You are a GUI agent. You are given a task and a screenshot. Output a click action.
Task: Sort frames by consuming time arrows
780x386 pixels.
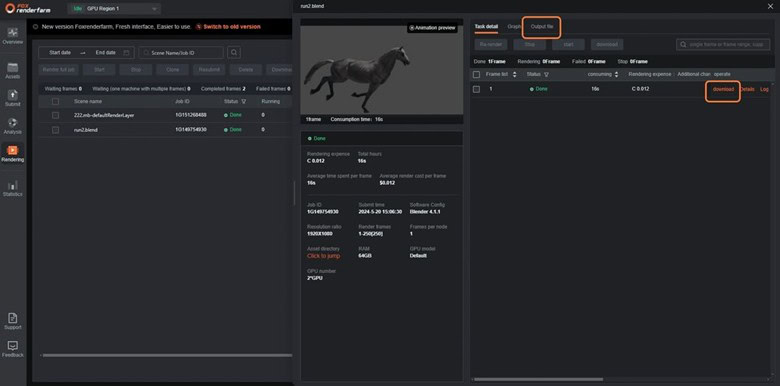coord(616,75)
